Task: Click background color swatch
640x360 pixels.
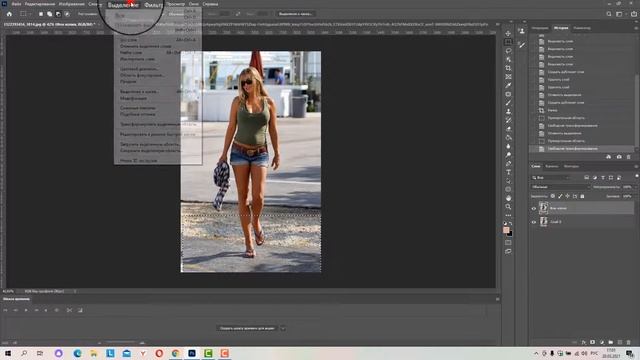Action: tap(509, 233)
